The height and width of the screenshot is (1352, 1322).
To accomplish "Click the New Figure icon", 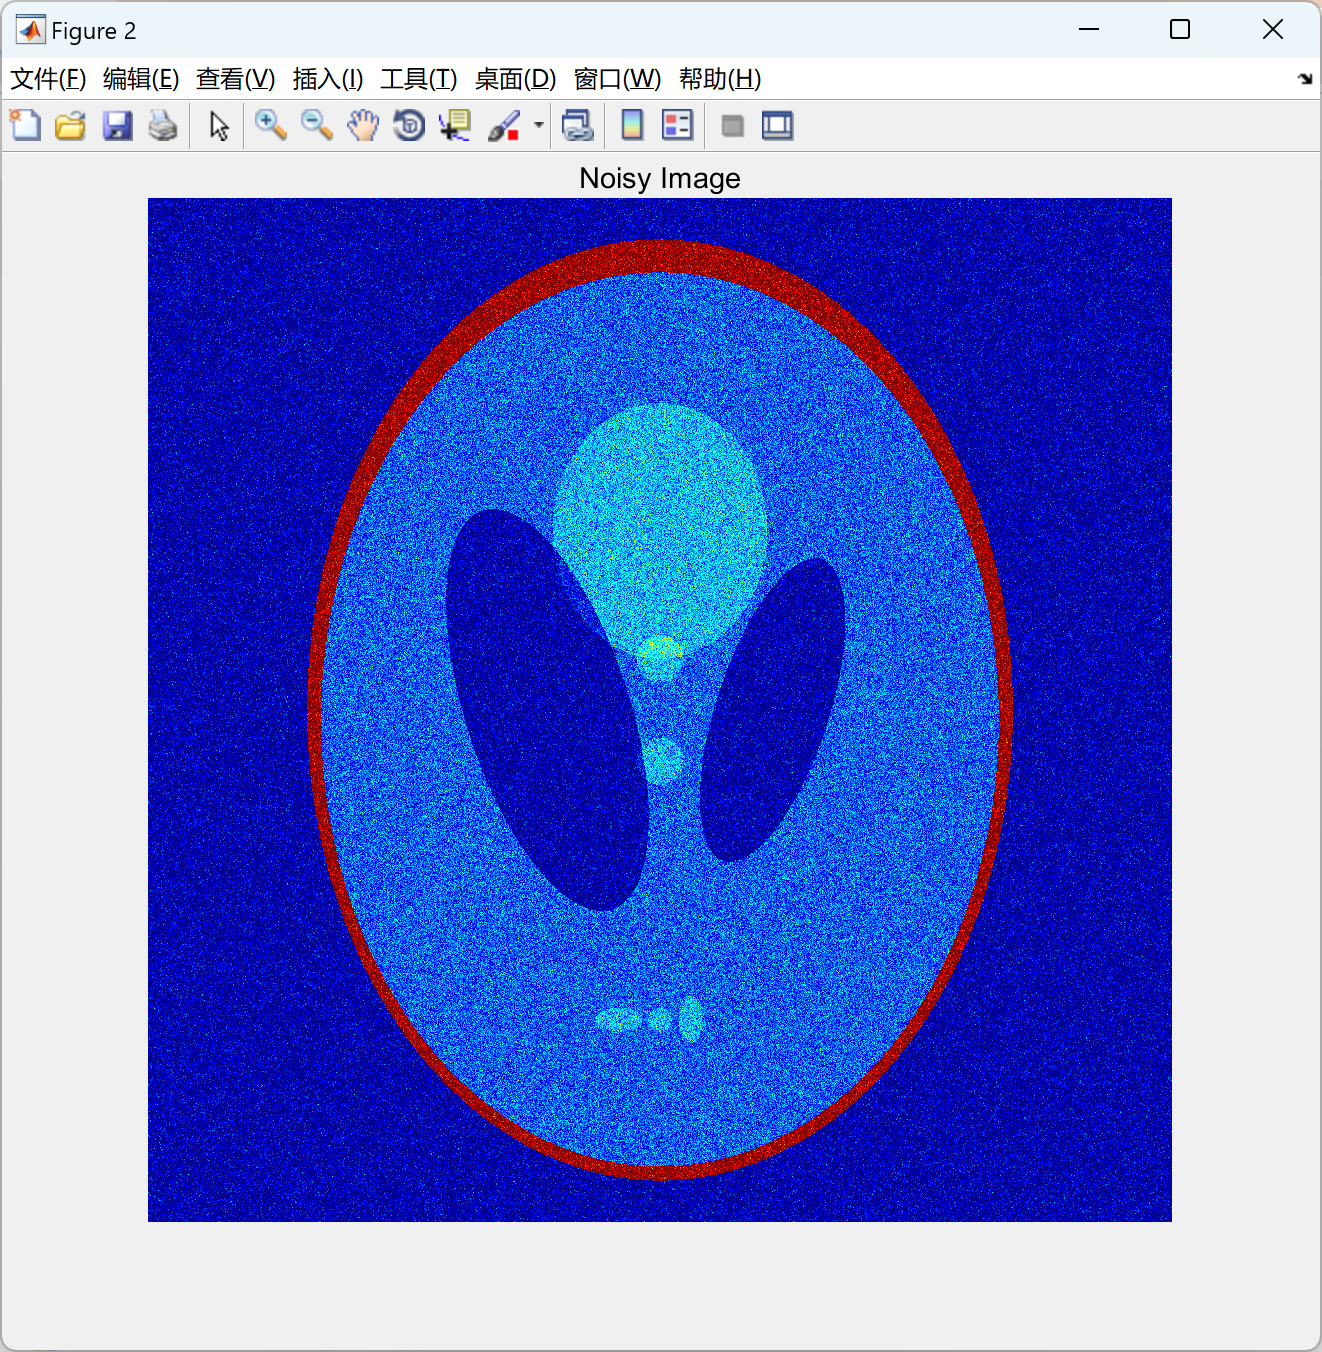I will pyautogui.click(x=25, y=126).
